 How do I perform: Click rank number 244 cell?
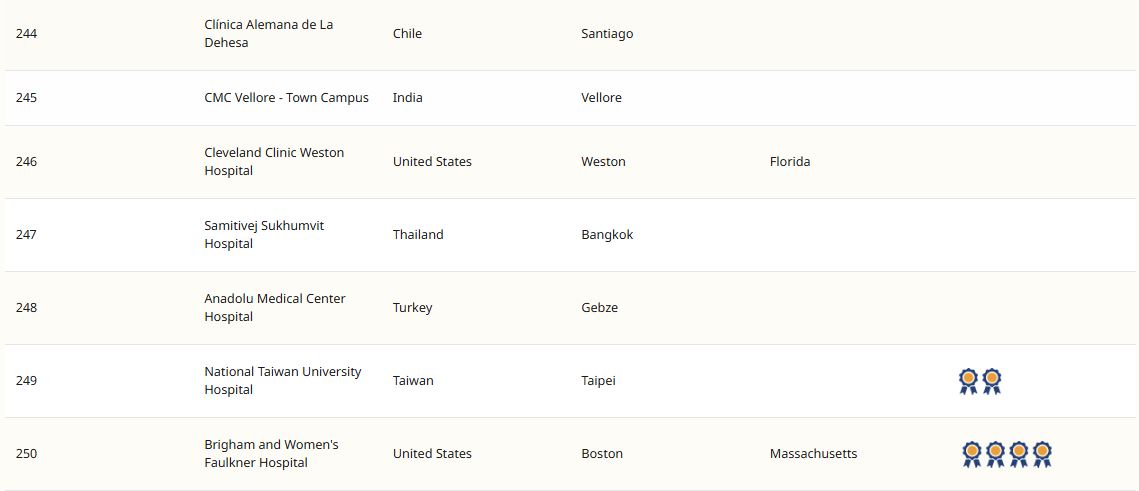[x=27, y=34]
